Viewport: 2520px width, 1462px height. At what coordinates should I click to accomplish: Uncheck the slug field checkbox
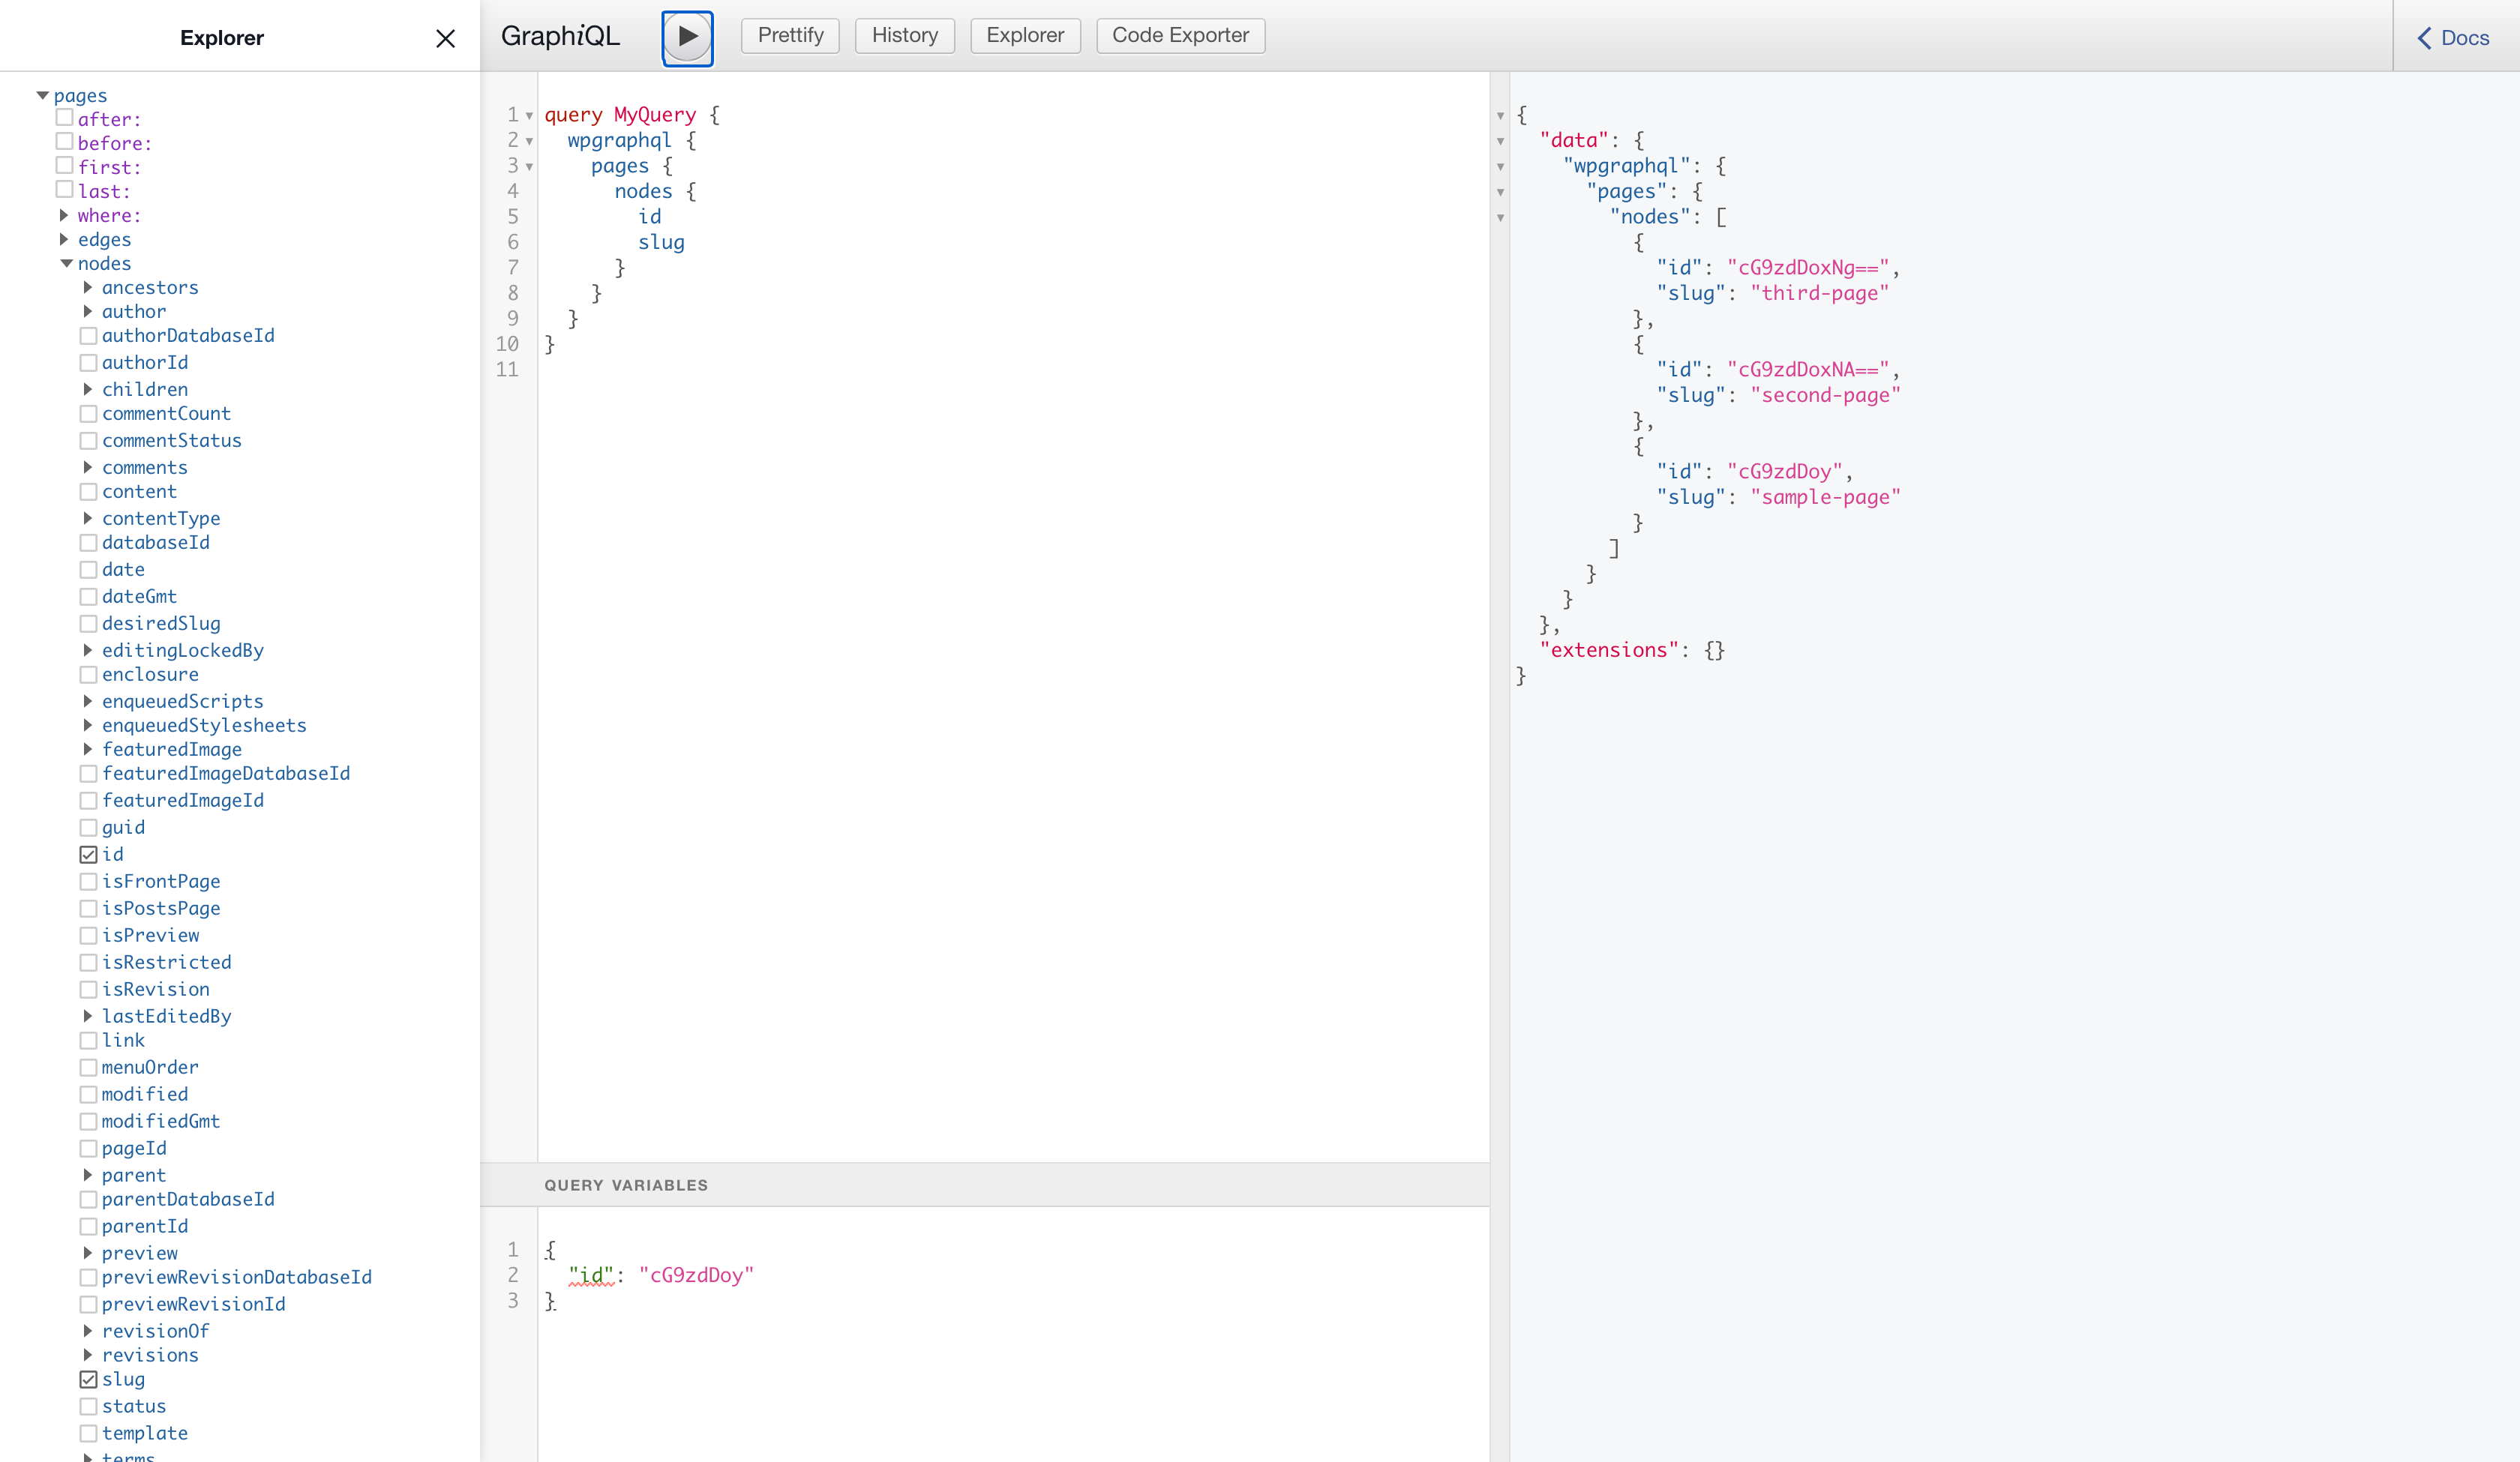click(88, 1379)
